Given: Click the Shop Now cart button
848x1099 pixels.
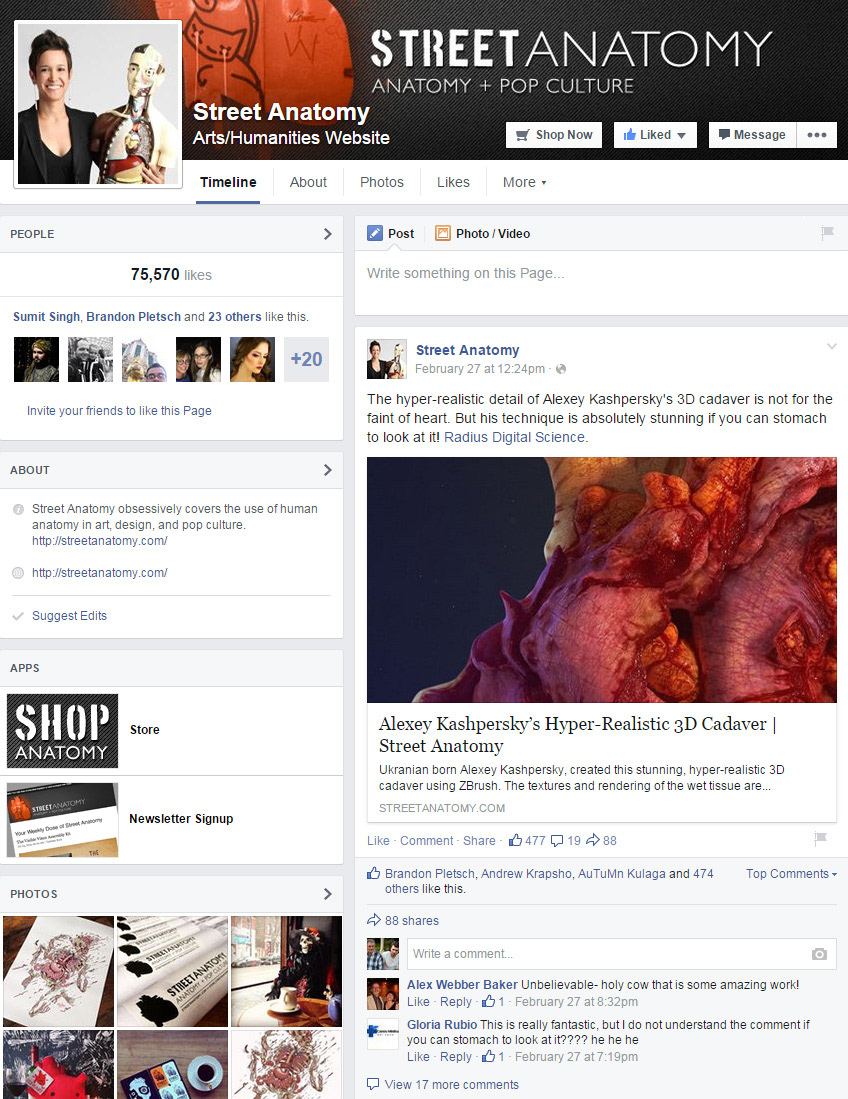Looking at the screenshot, I should tap(554, 135).
